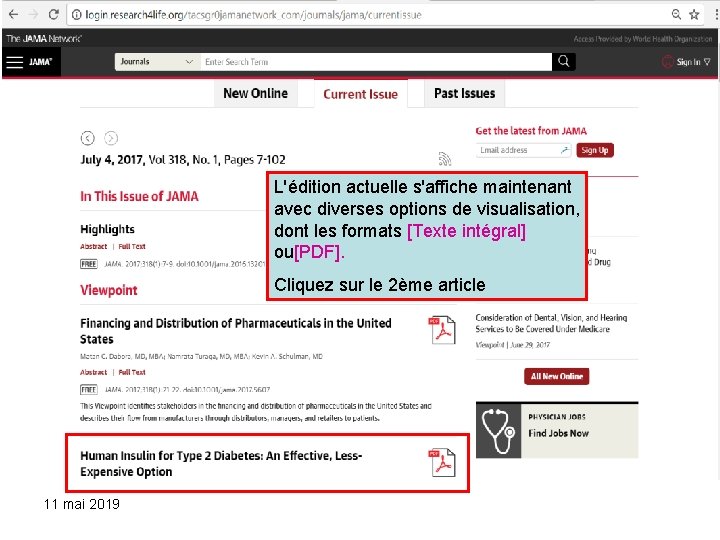Image resolution: width=720 pixels, height=540 pixels.
Task: Click the stethoscope Physician Jobs icon
Action: pyautogui.click(x=498, y=431)
